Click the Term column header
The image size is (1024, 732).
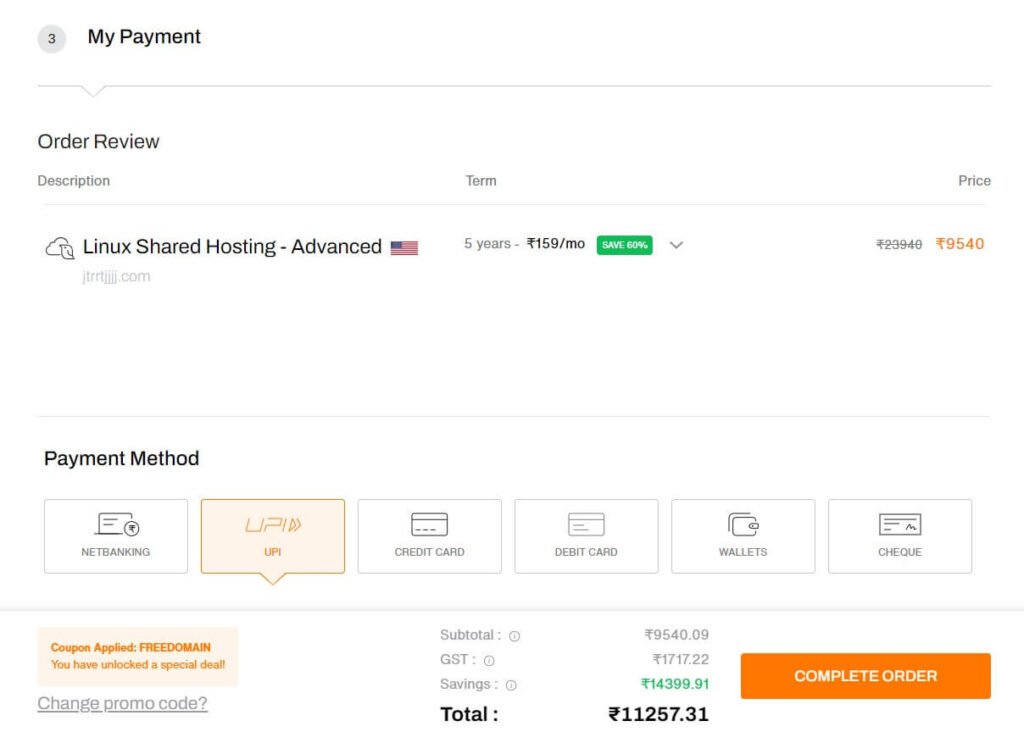tap(481, 181)
